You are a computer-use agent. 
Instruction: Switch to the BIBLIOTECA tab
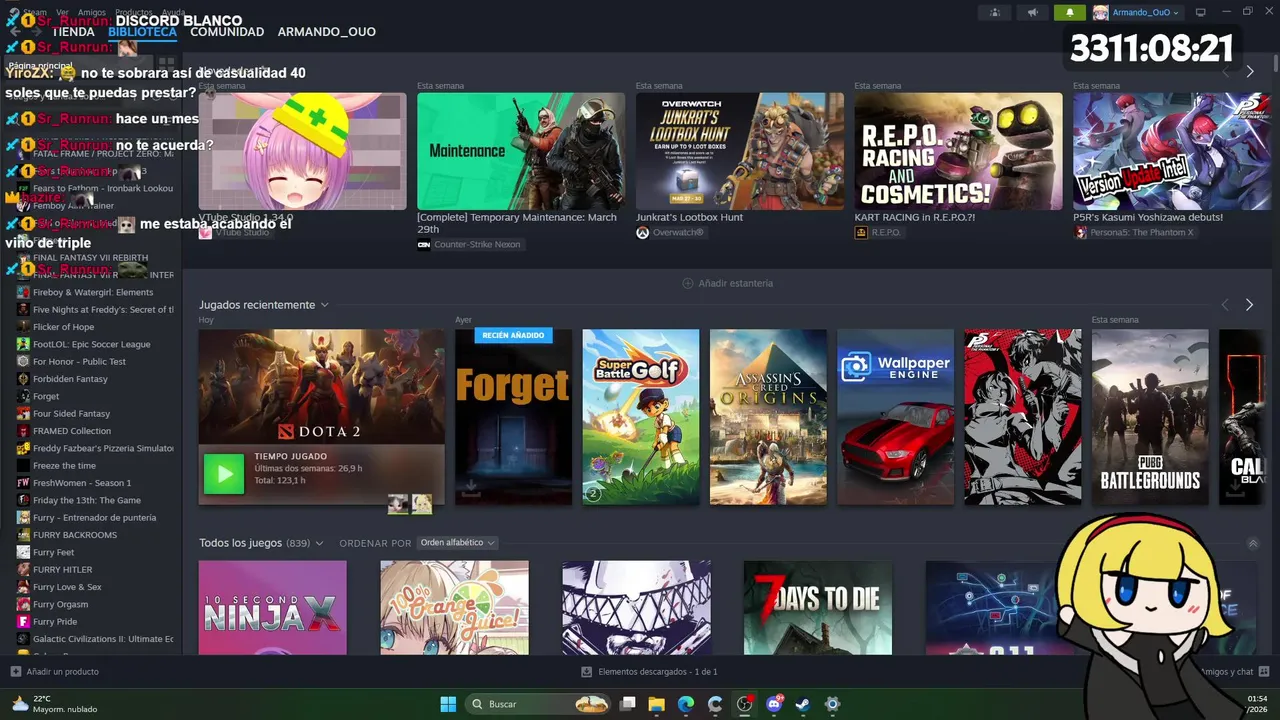point(142,32)
